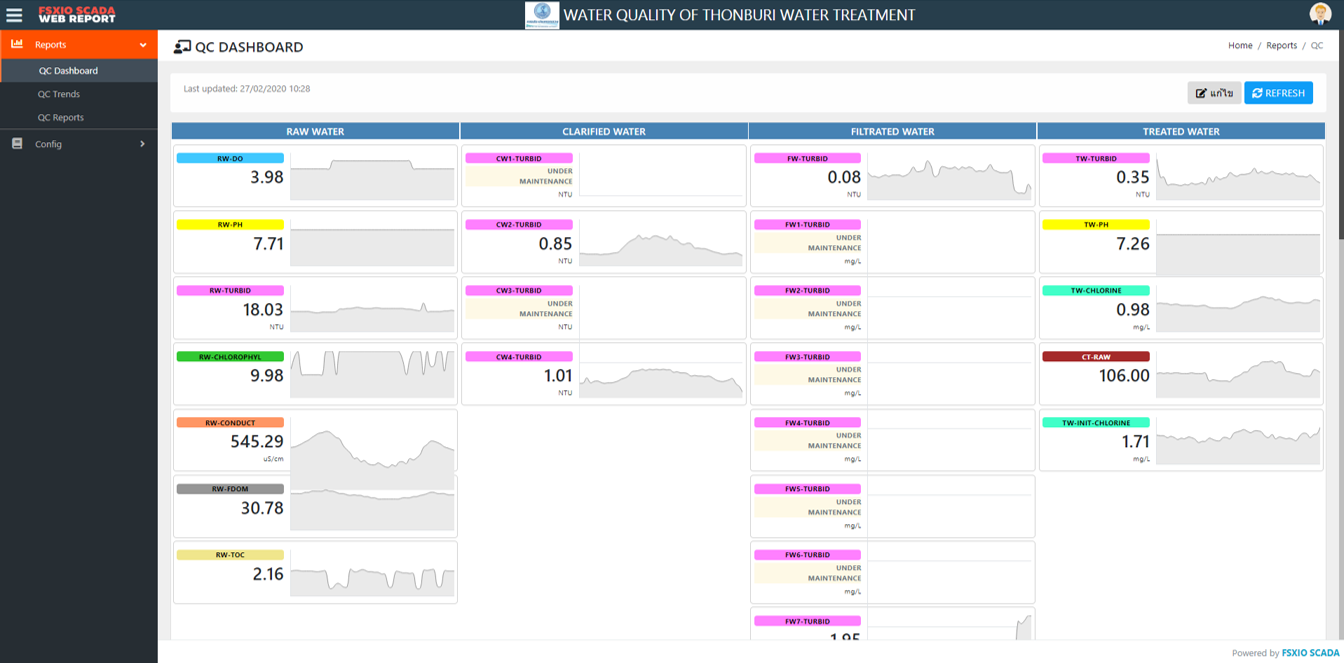Click the QC Dashboard title icon

tap(182, 47)
